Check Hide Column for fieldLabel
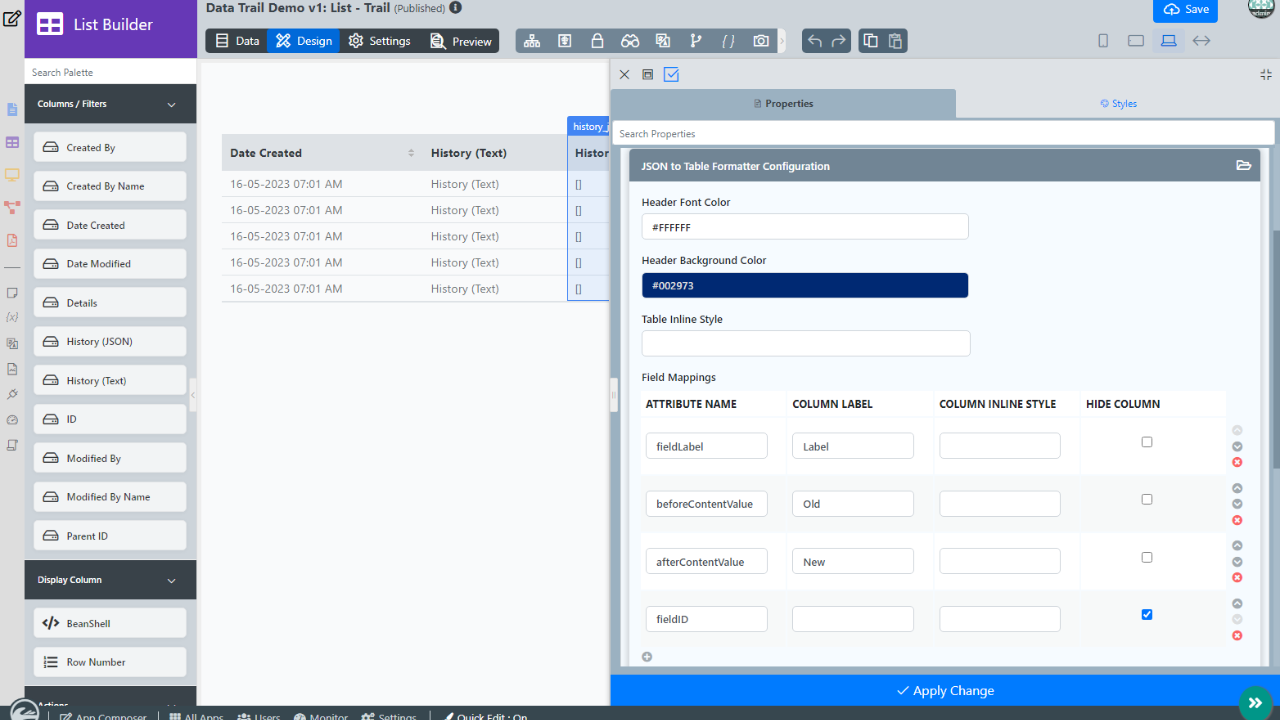The width and height of the screenshot is (1280, 720). (1147, 442)
